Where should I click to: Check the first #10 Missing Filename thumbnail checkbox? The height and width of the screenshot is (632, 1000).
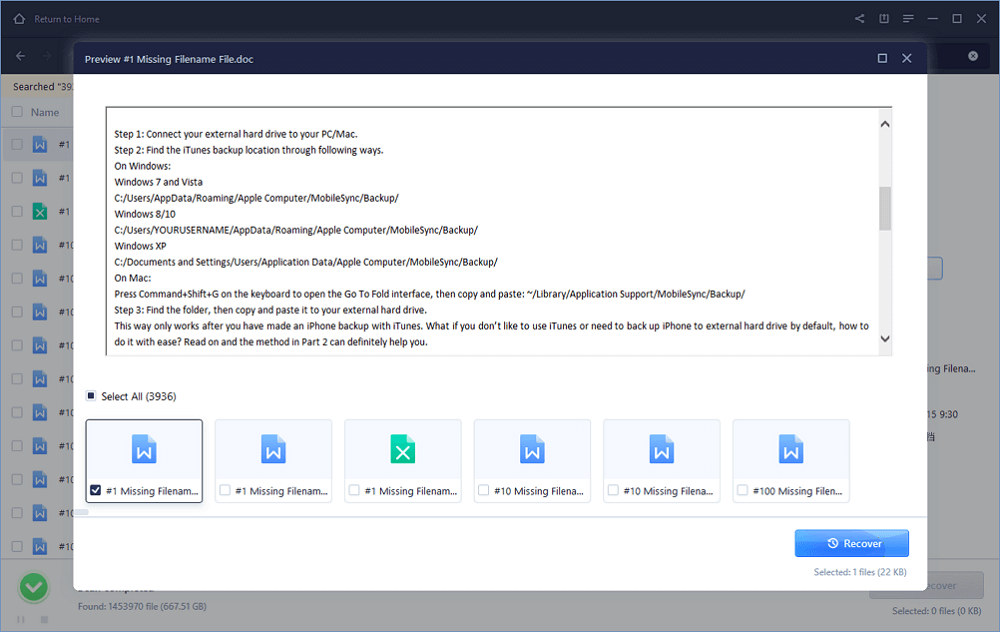coord(483,490)
